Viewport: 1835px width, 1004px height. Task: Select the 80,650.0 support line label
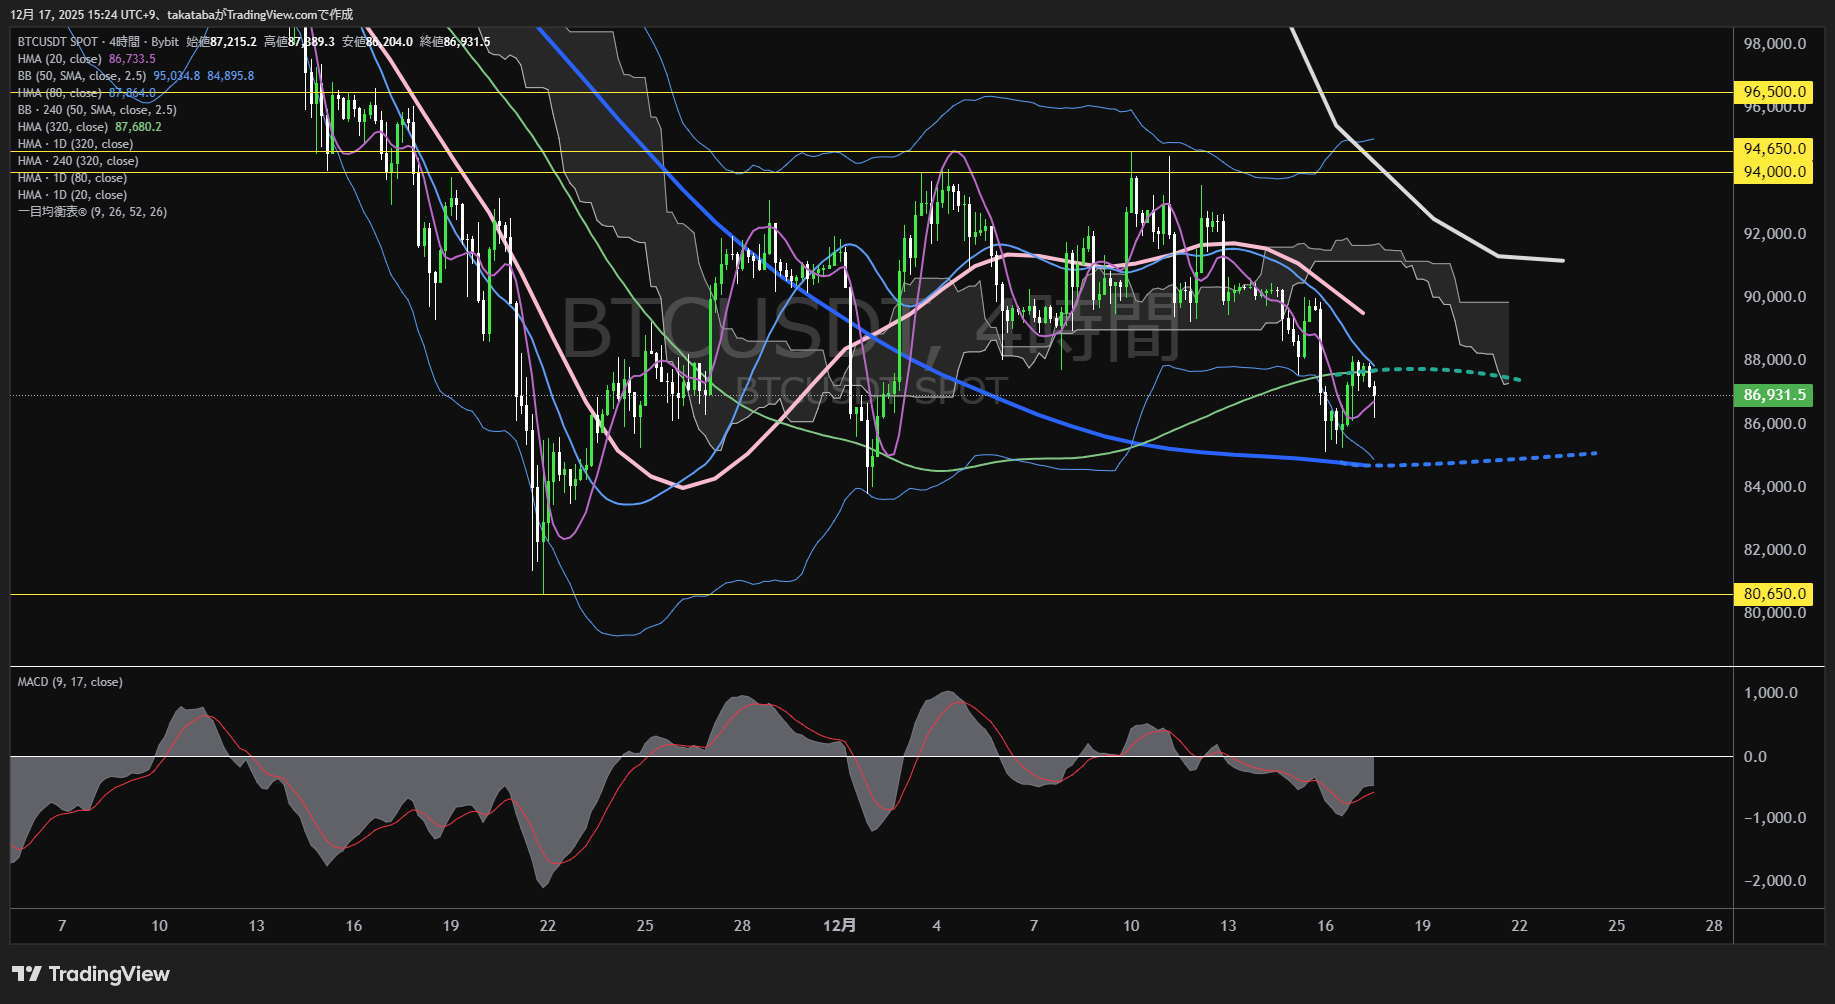(x=1775, y=594)
